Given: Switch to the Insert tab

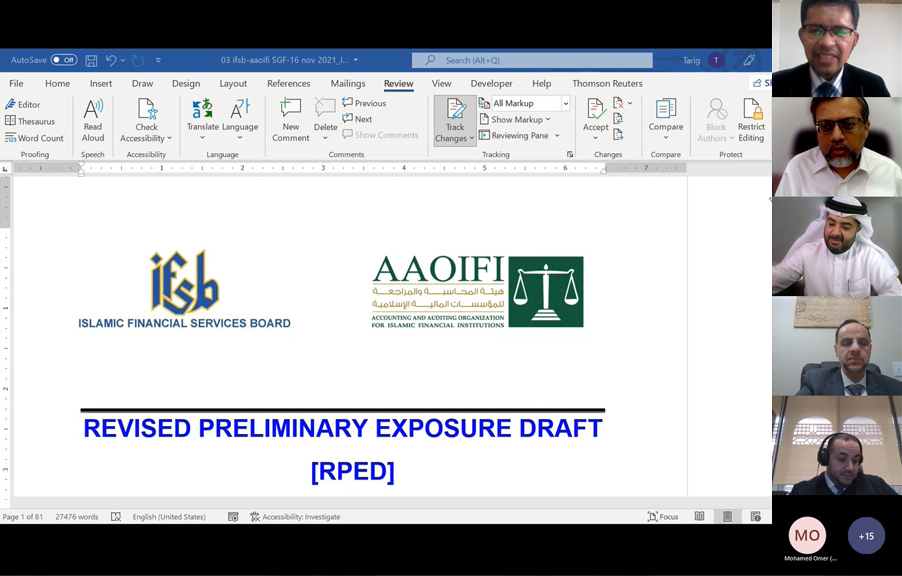Looking at the screenshot, I should coord(101,83).
